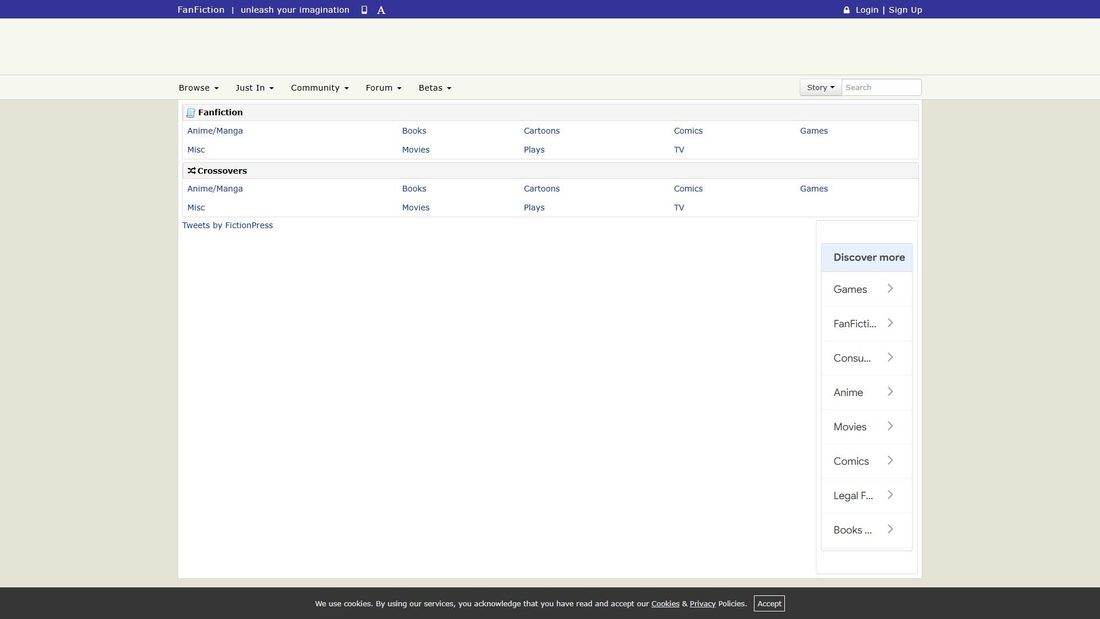Screen dimensions: 1100x619
Task: Open Crossovers Cartoons category
Action: pyautogui.click(x=542, y=189)
